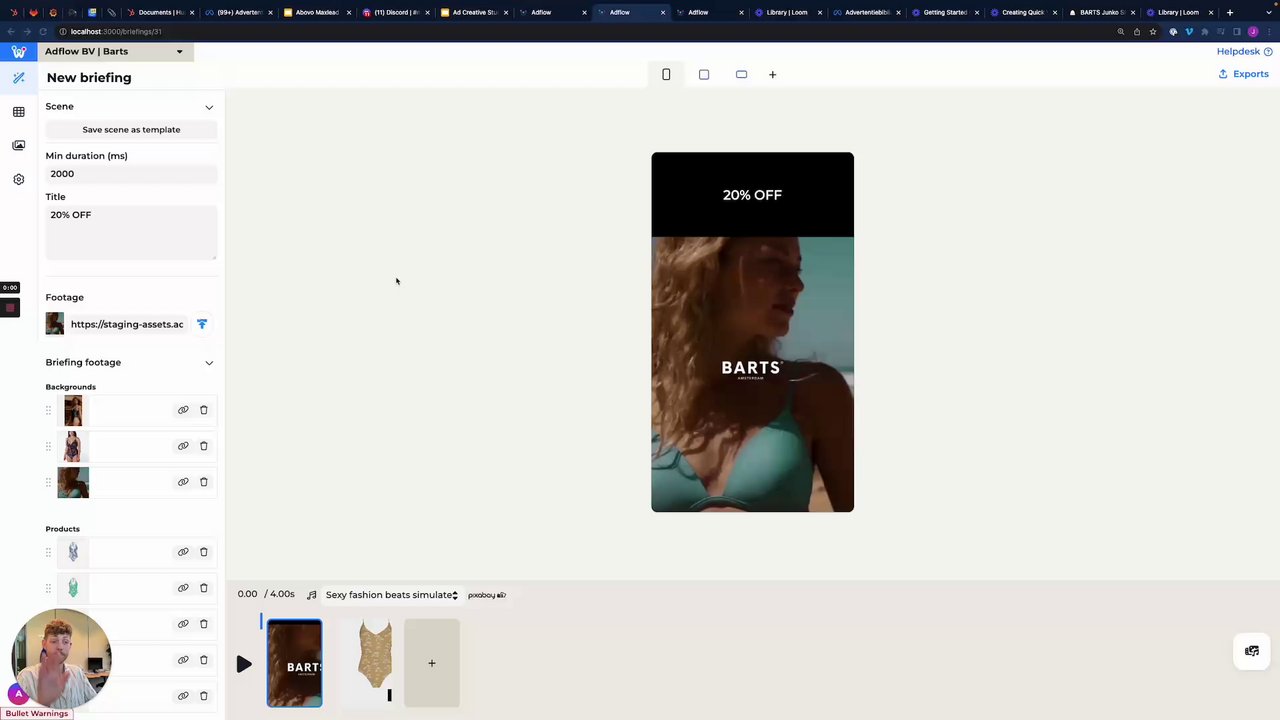1280x720 pixels.
Task: Link the third product footage item
Action: 183,624
